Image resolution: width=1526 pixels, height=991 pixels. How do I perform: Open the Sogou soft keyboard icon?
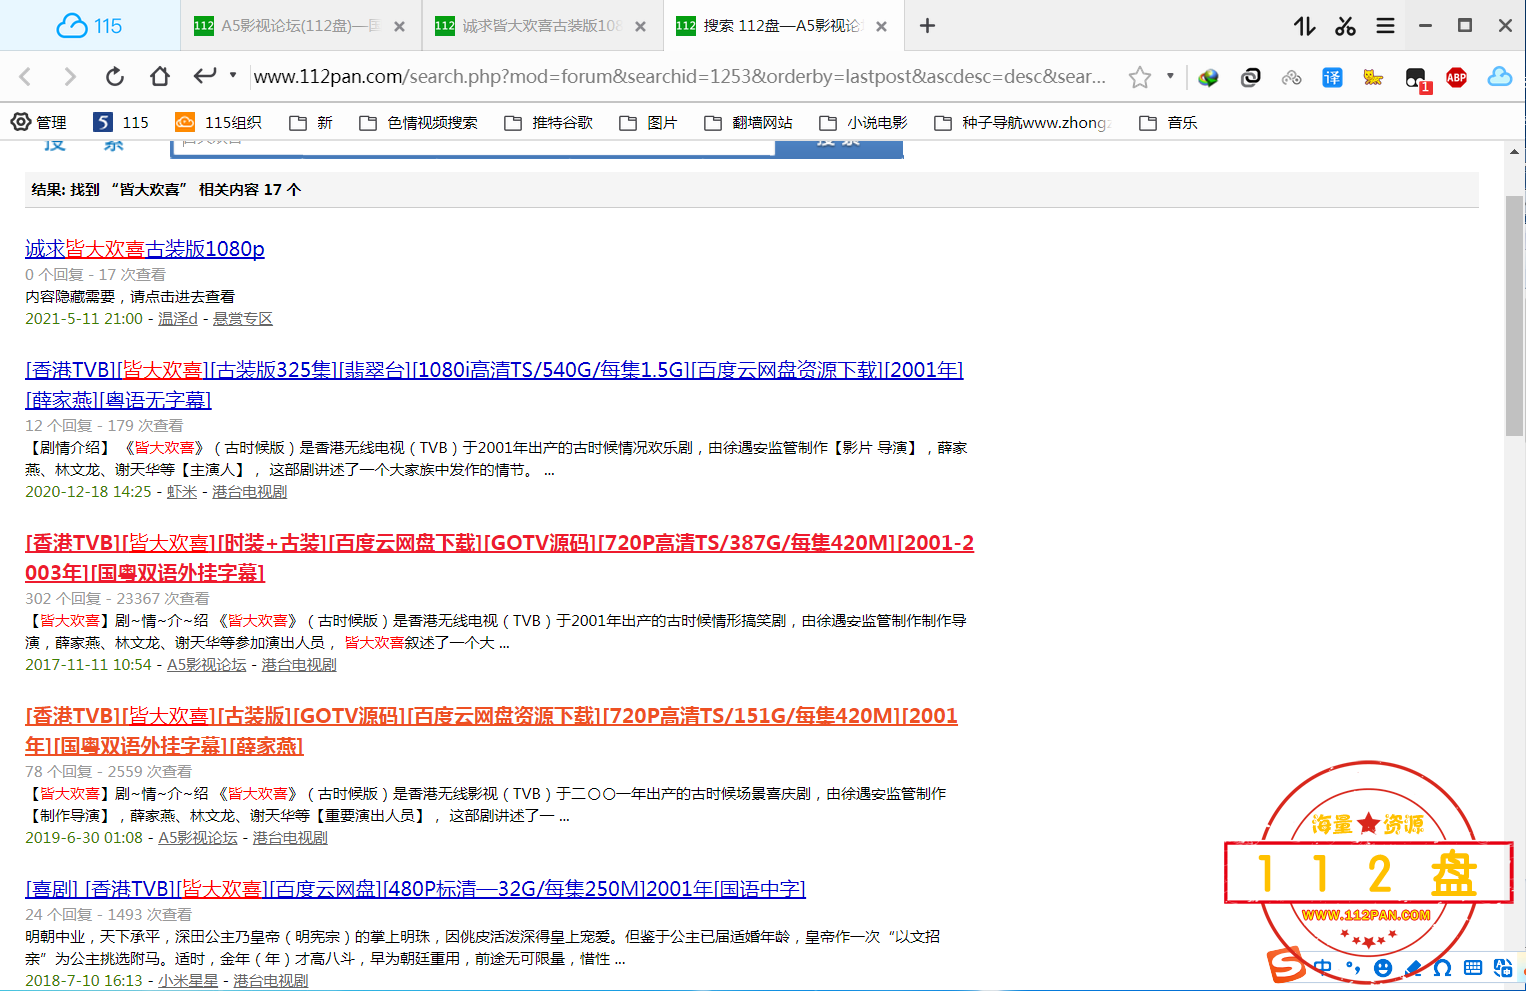coord(1472,967)
